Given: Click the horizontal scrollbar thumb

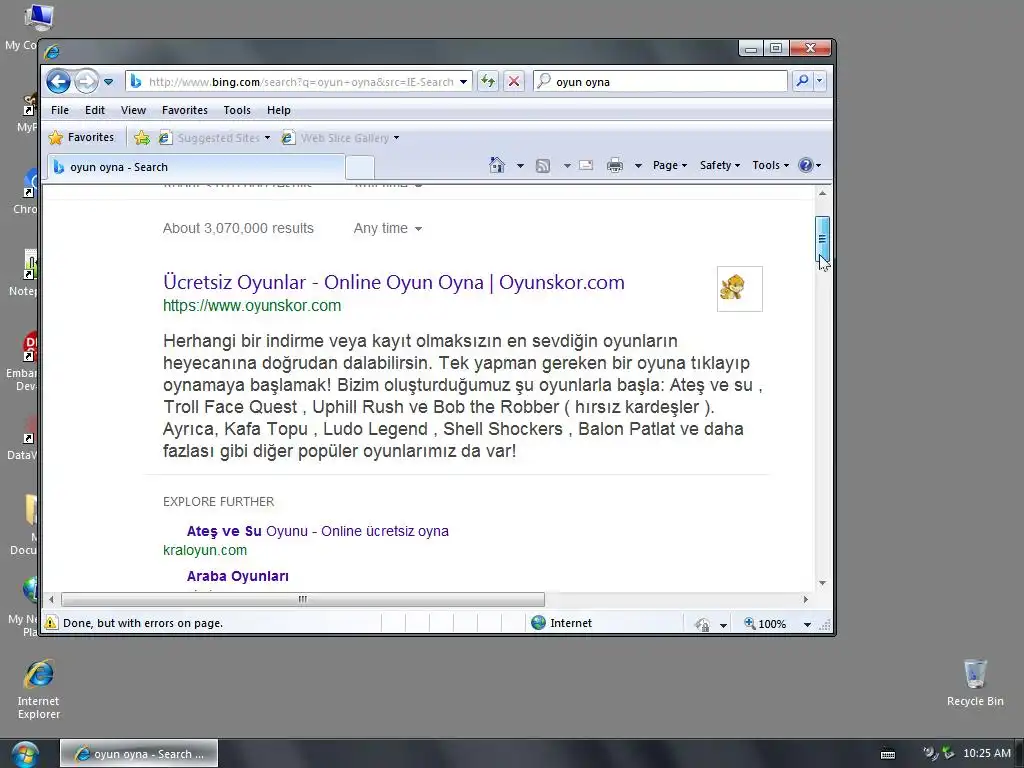Looking at the screenshot, I should point(302,599).
